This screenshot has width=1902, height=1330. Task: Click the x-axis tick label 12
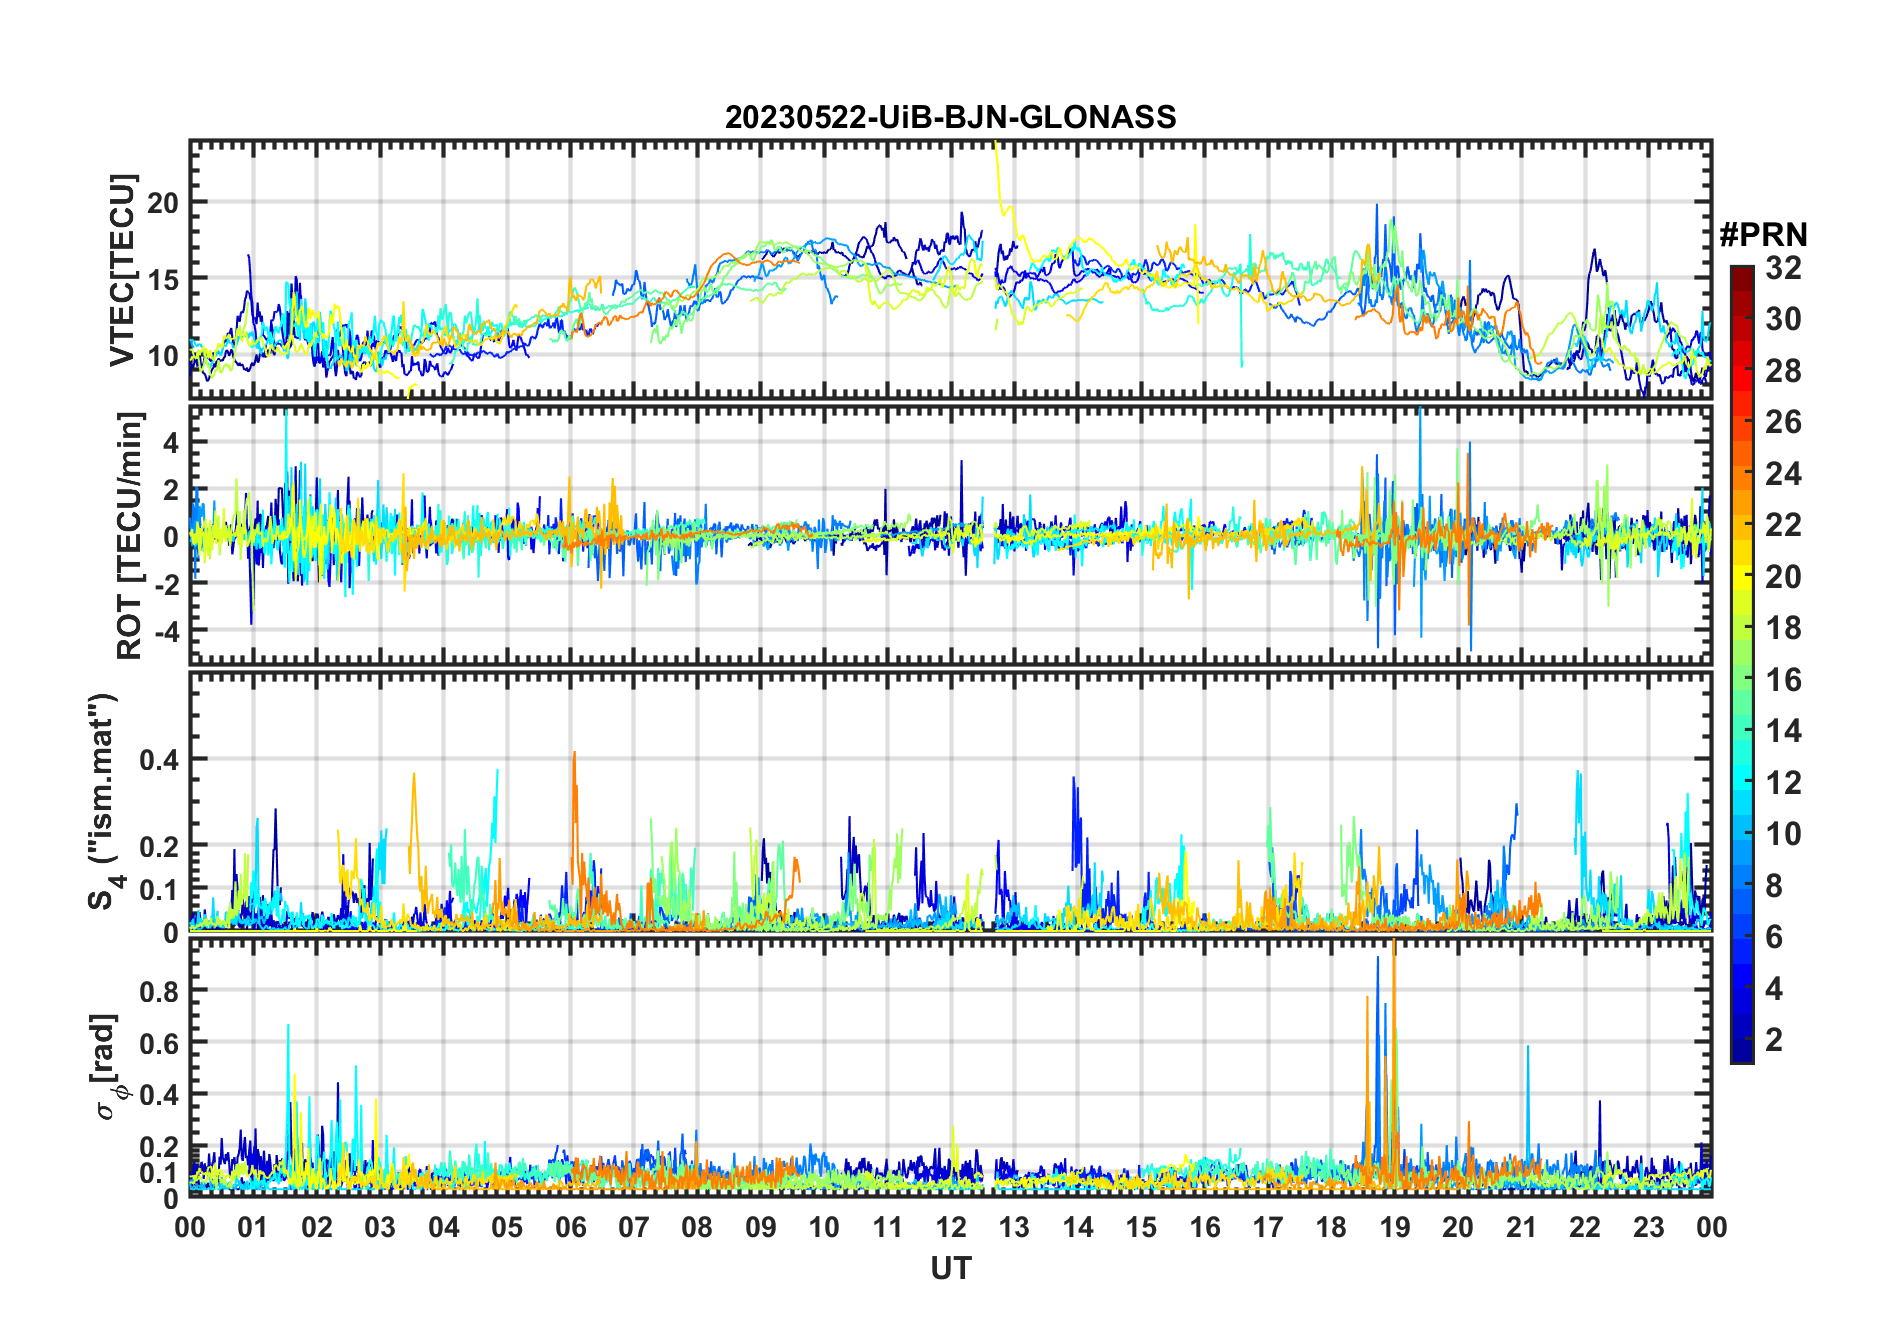tap(951, 1227)
